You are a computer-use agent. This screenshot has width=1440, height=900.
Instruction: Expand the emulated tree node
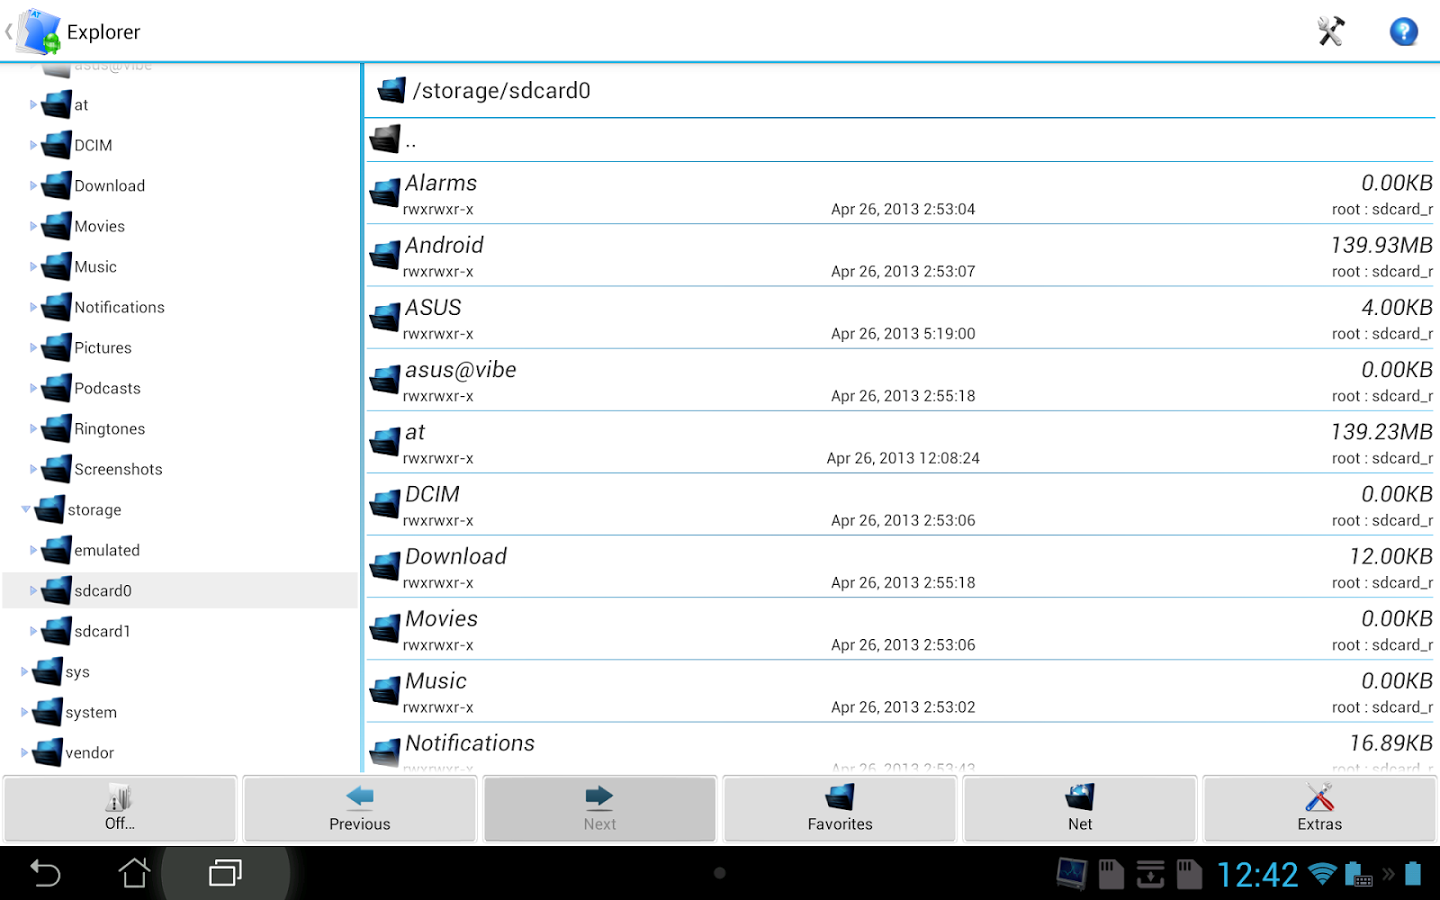[x=33, y=550]
